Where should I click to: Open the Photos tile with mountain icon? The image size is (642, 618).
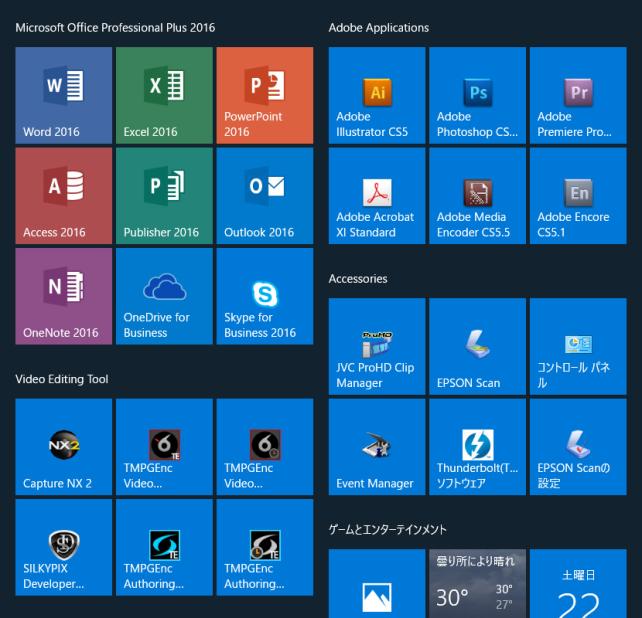pyautogui.click(x=377, y=584)
